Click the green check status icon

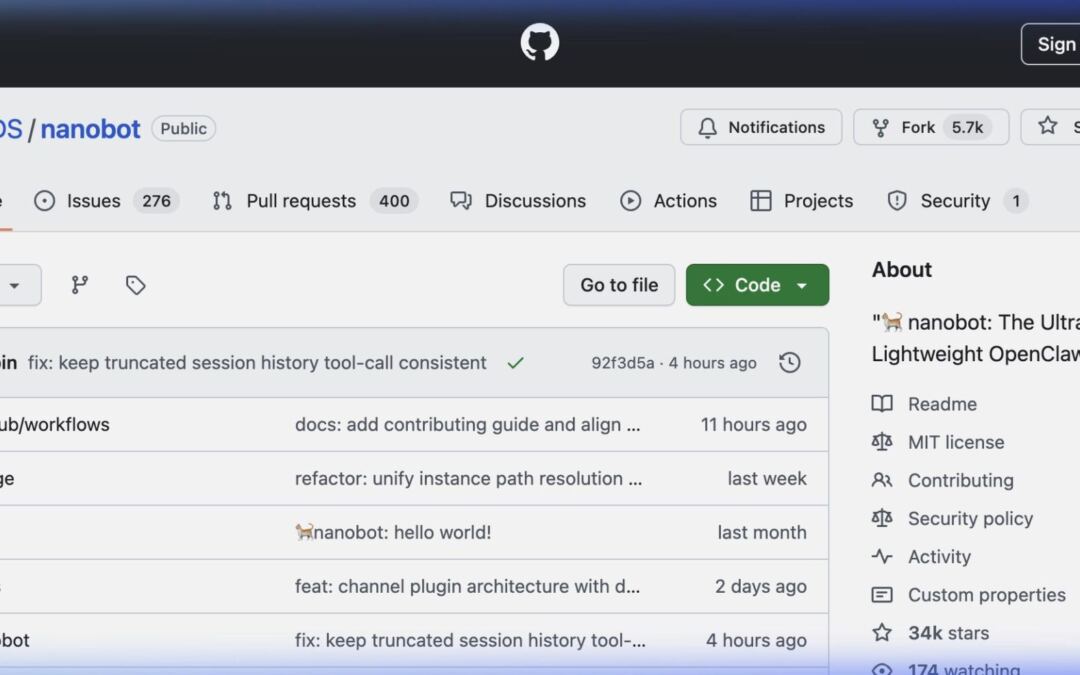(515, 363)
